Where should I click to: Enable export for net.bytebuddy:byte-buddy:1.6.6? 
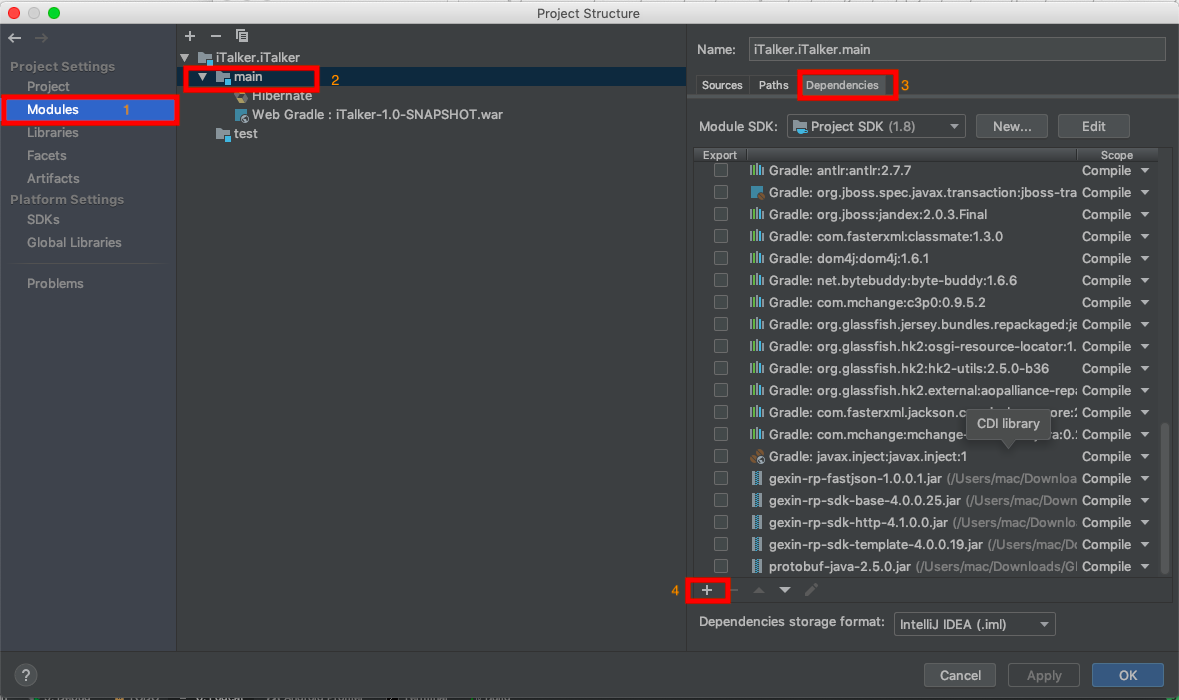point(721,280)
